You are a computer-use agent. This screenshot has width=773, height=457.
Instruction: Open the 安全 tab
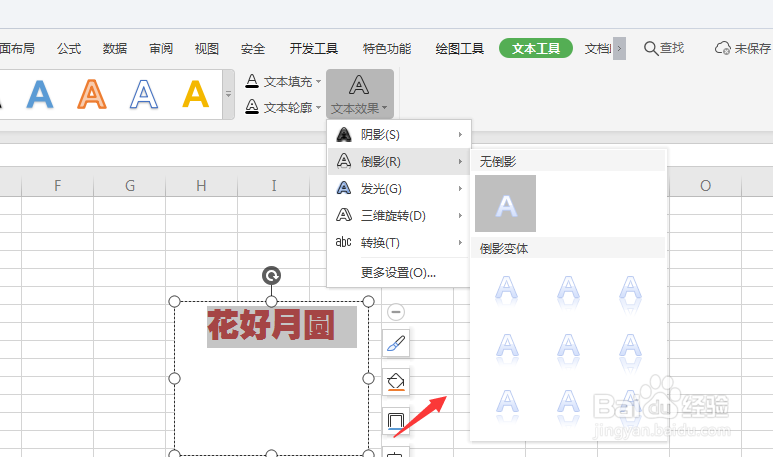[x=253, y=48]
